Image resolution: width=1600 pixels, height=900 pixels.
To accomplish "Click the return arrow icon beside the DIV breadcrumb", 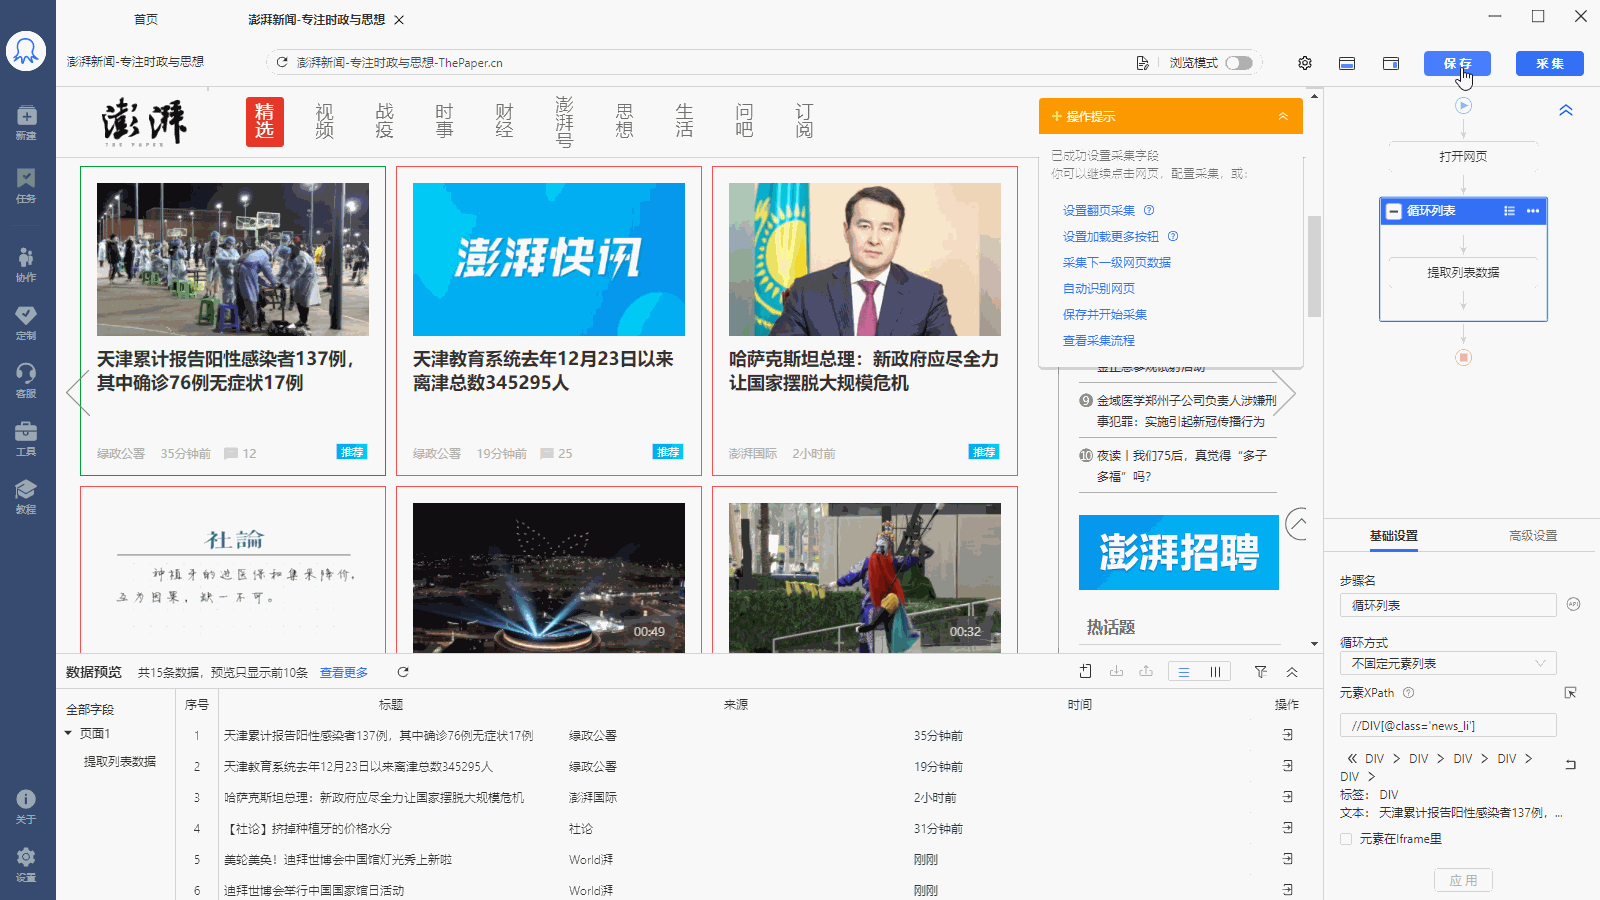I will point(1571,764).
